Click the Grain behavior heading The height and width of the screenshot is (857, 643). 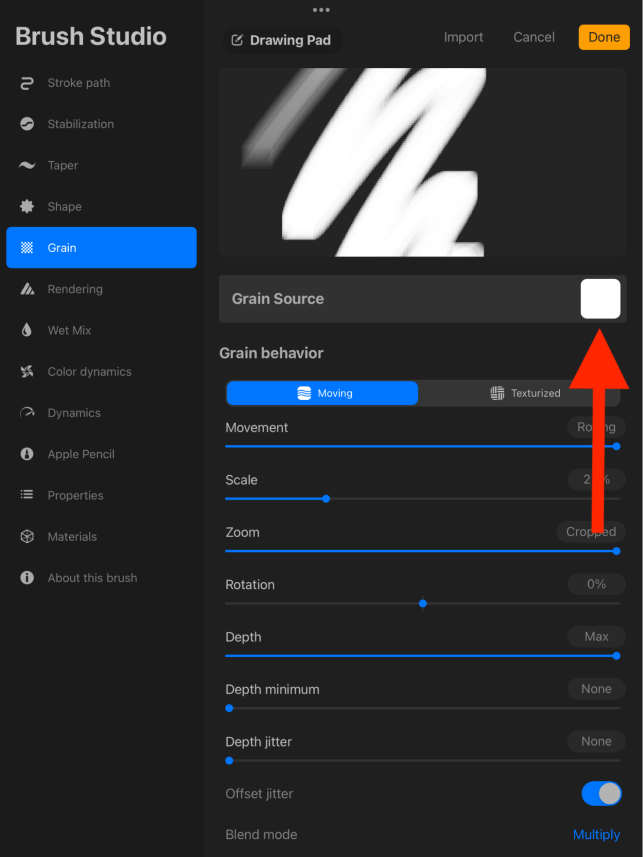pos(271,353)
